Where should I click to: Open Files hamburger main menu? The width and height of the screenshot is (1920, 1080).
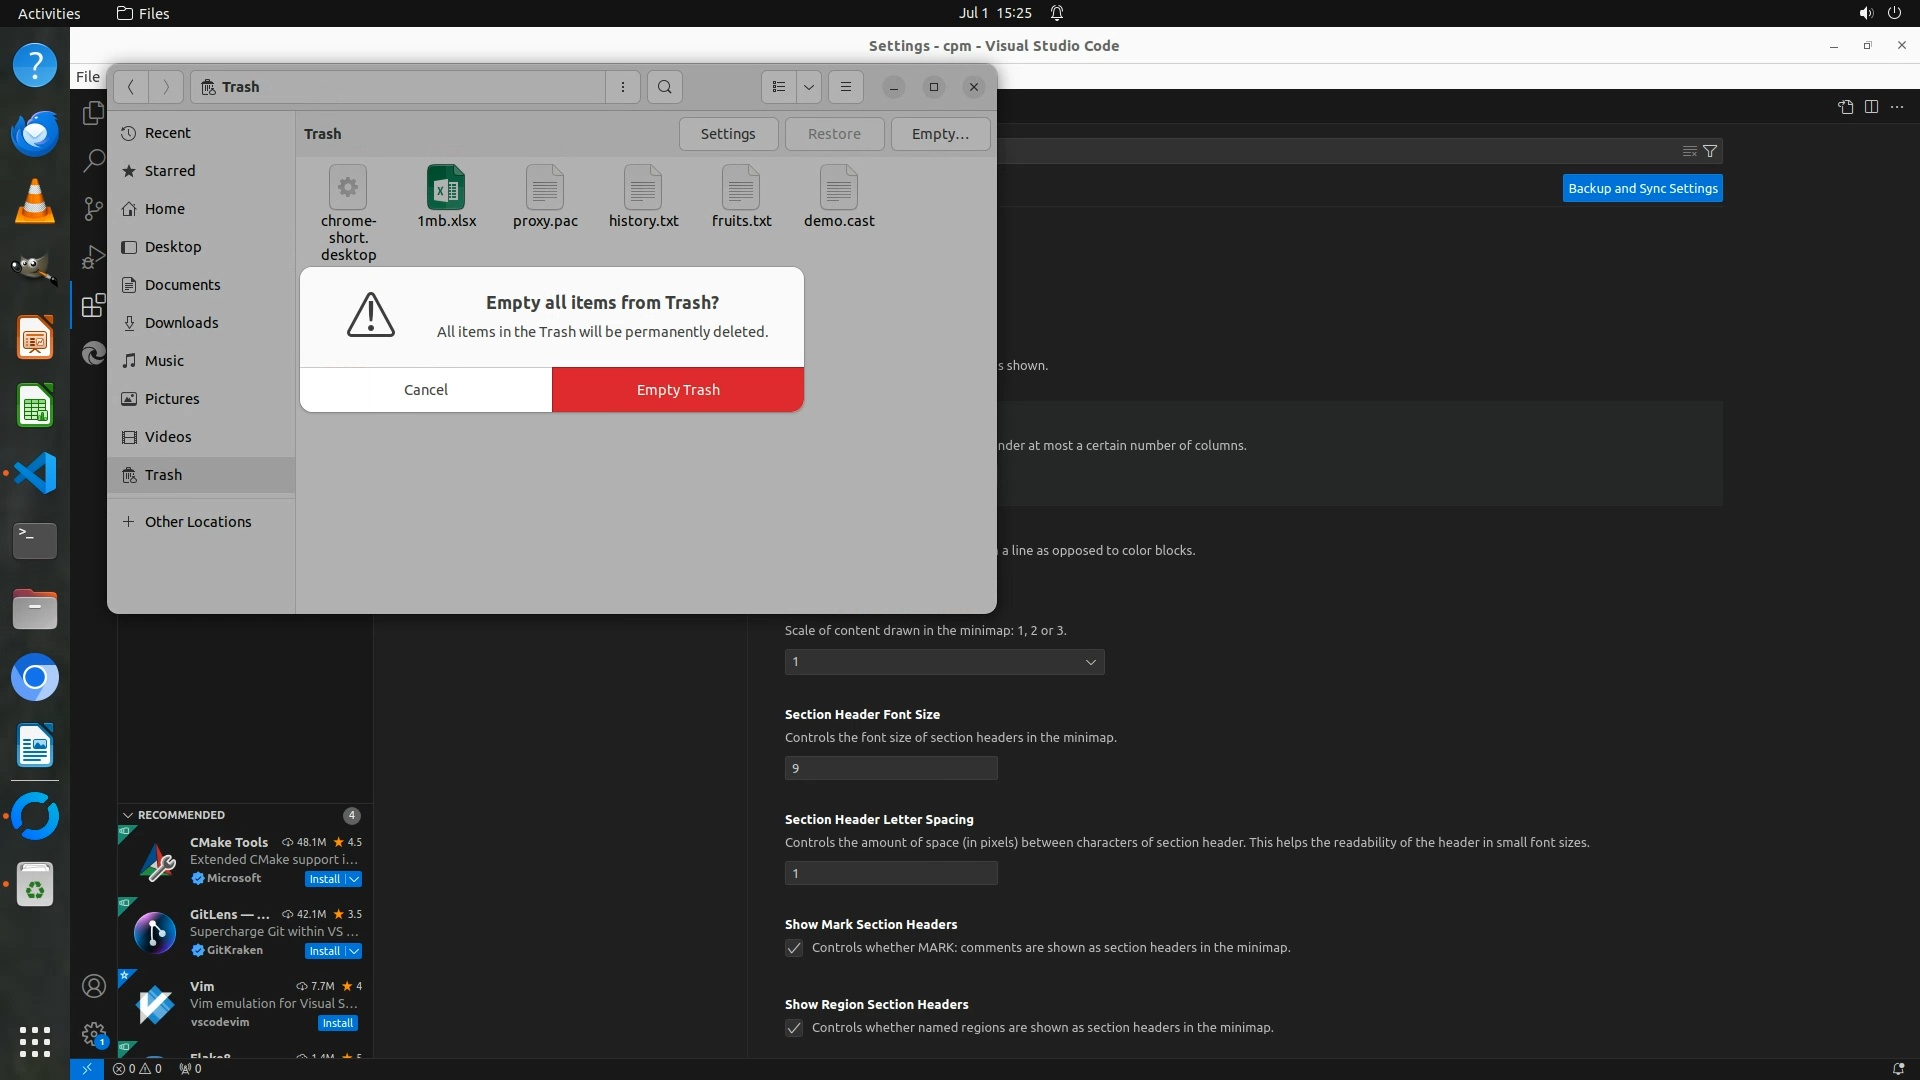tap(846, 87)
